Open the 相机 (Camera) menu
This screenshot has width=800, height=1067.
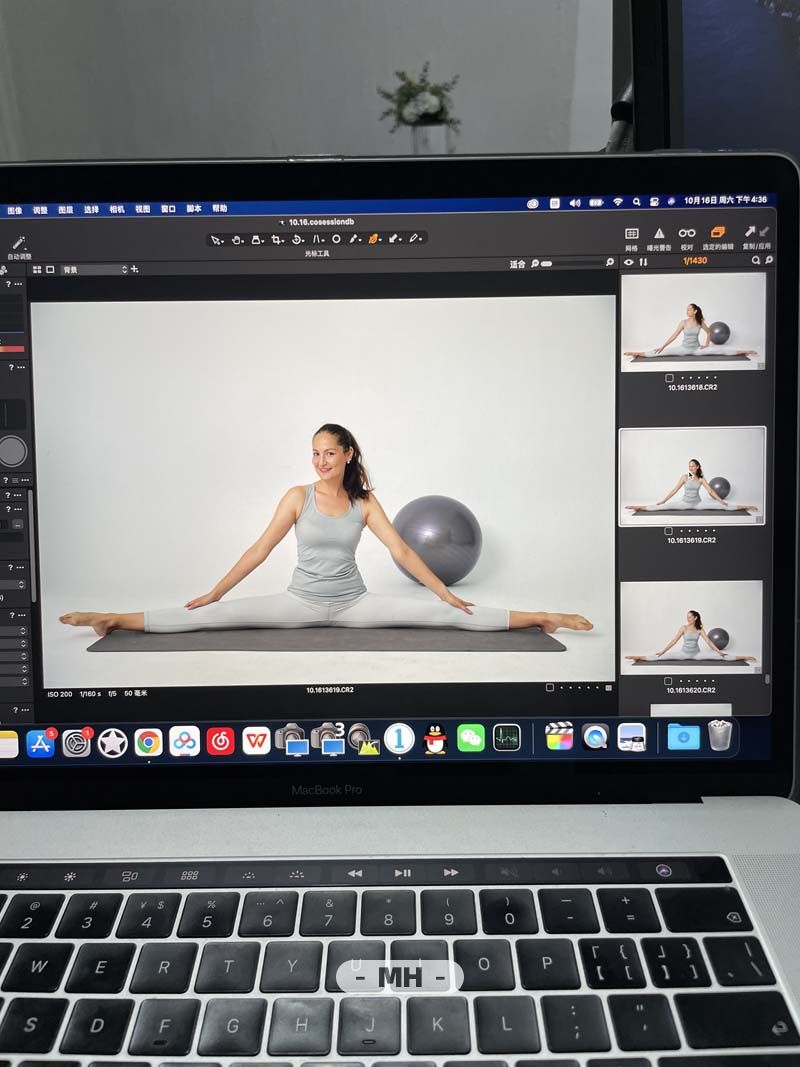pyautogui.click(x=117, y=210)
